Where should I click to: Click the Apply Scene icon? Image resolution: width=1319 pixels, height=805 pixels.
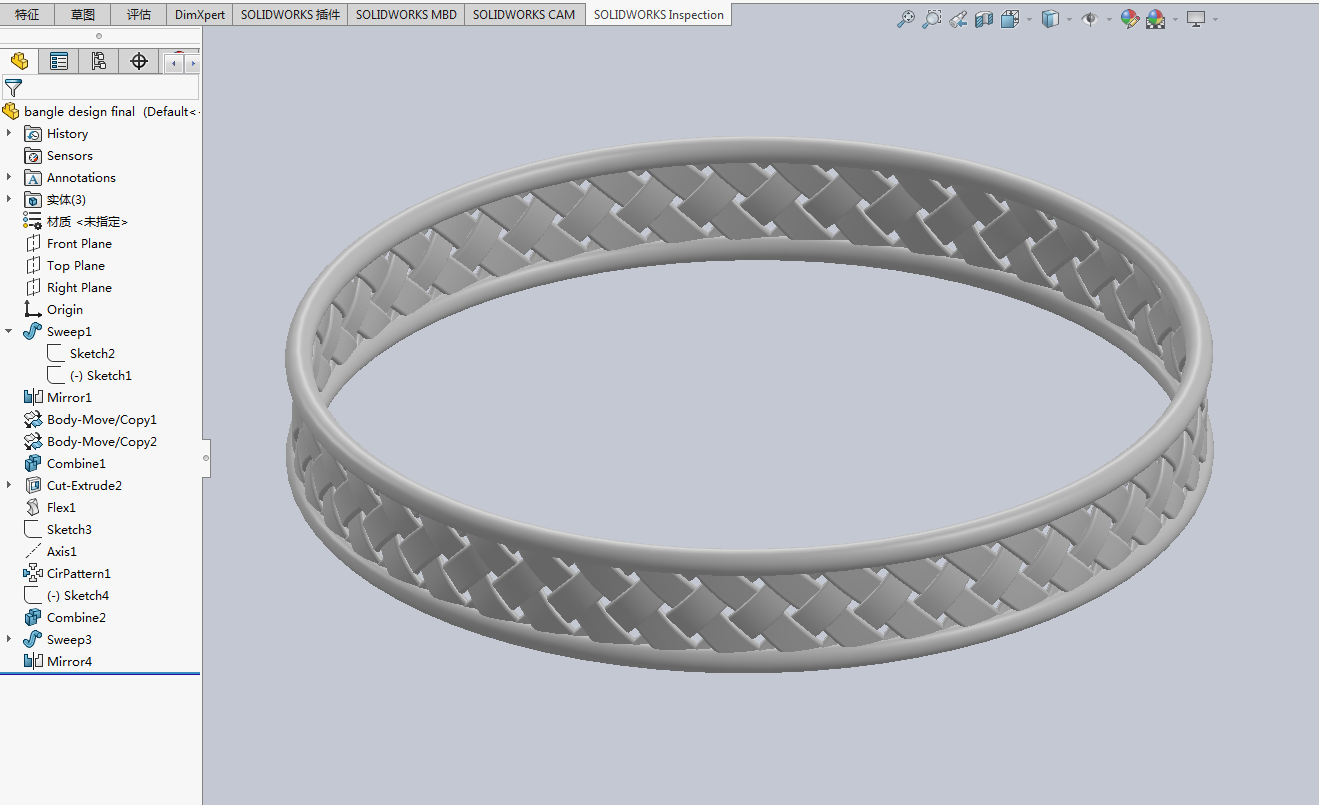point(1156,19)
